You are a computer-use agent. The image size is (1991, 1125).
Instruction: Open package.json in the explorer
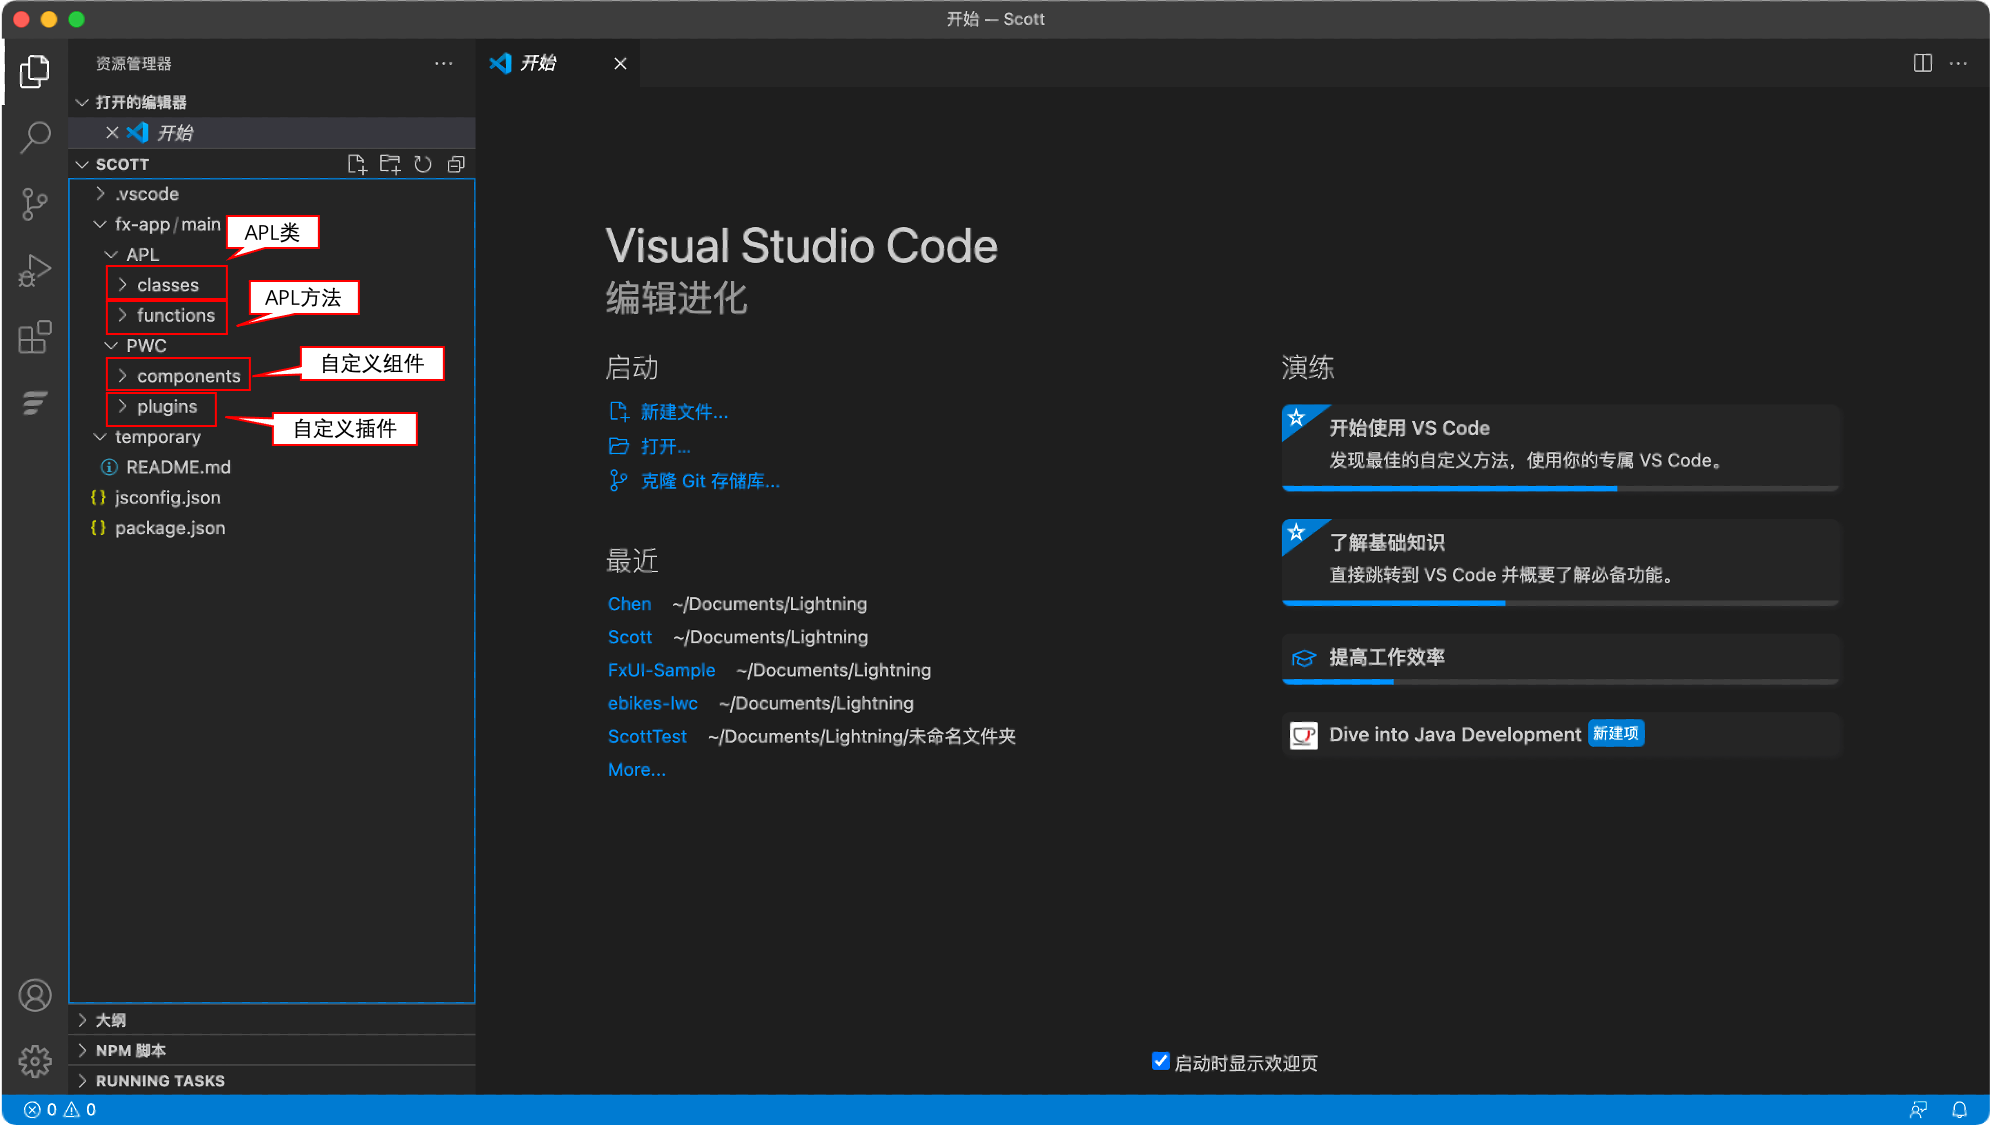coord(169,528)
